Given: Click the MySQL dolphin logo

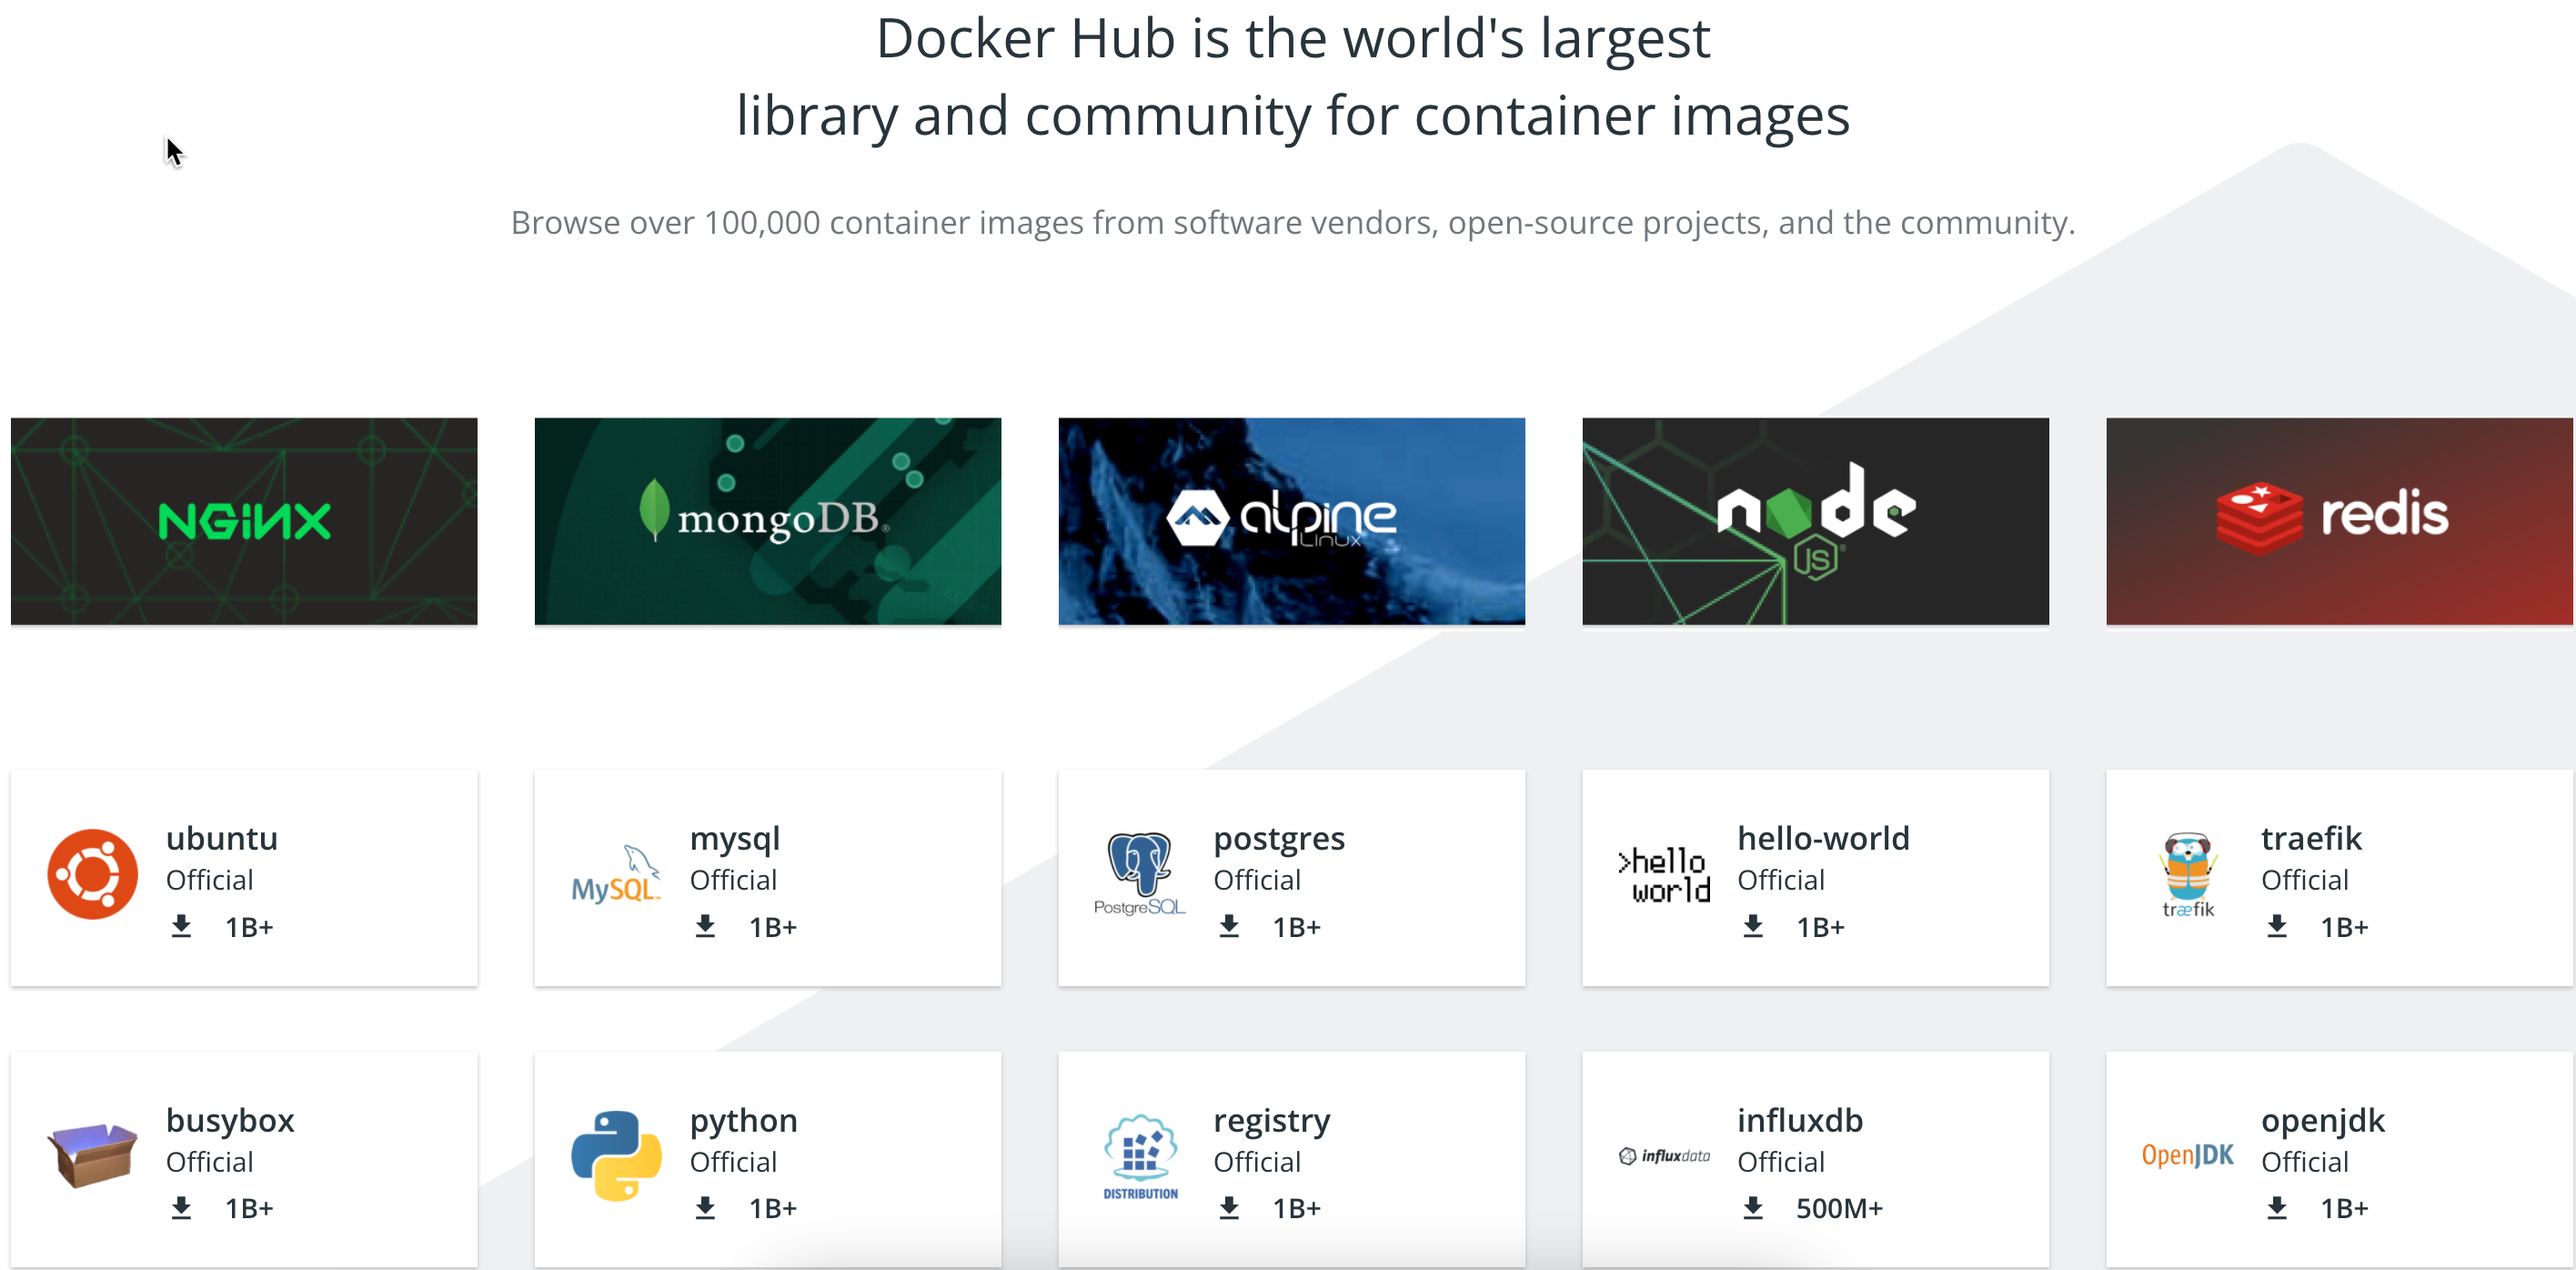Looking at the screenshot, I should 616,874.
